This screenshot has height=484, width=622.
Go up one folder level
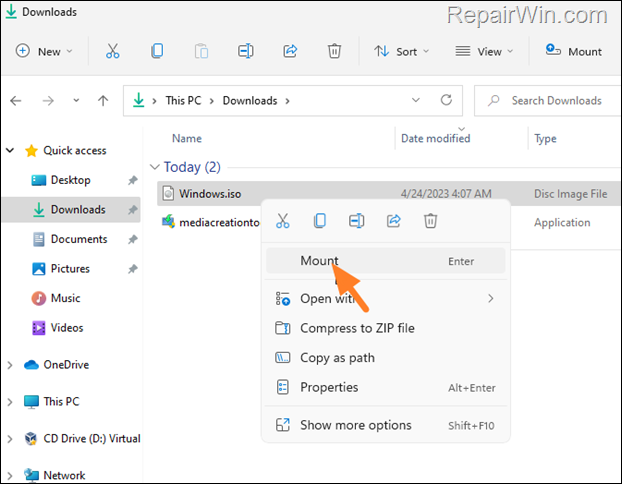pos(103,101)
